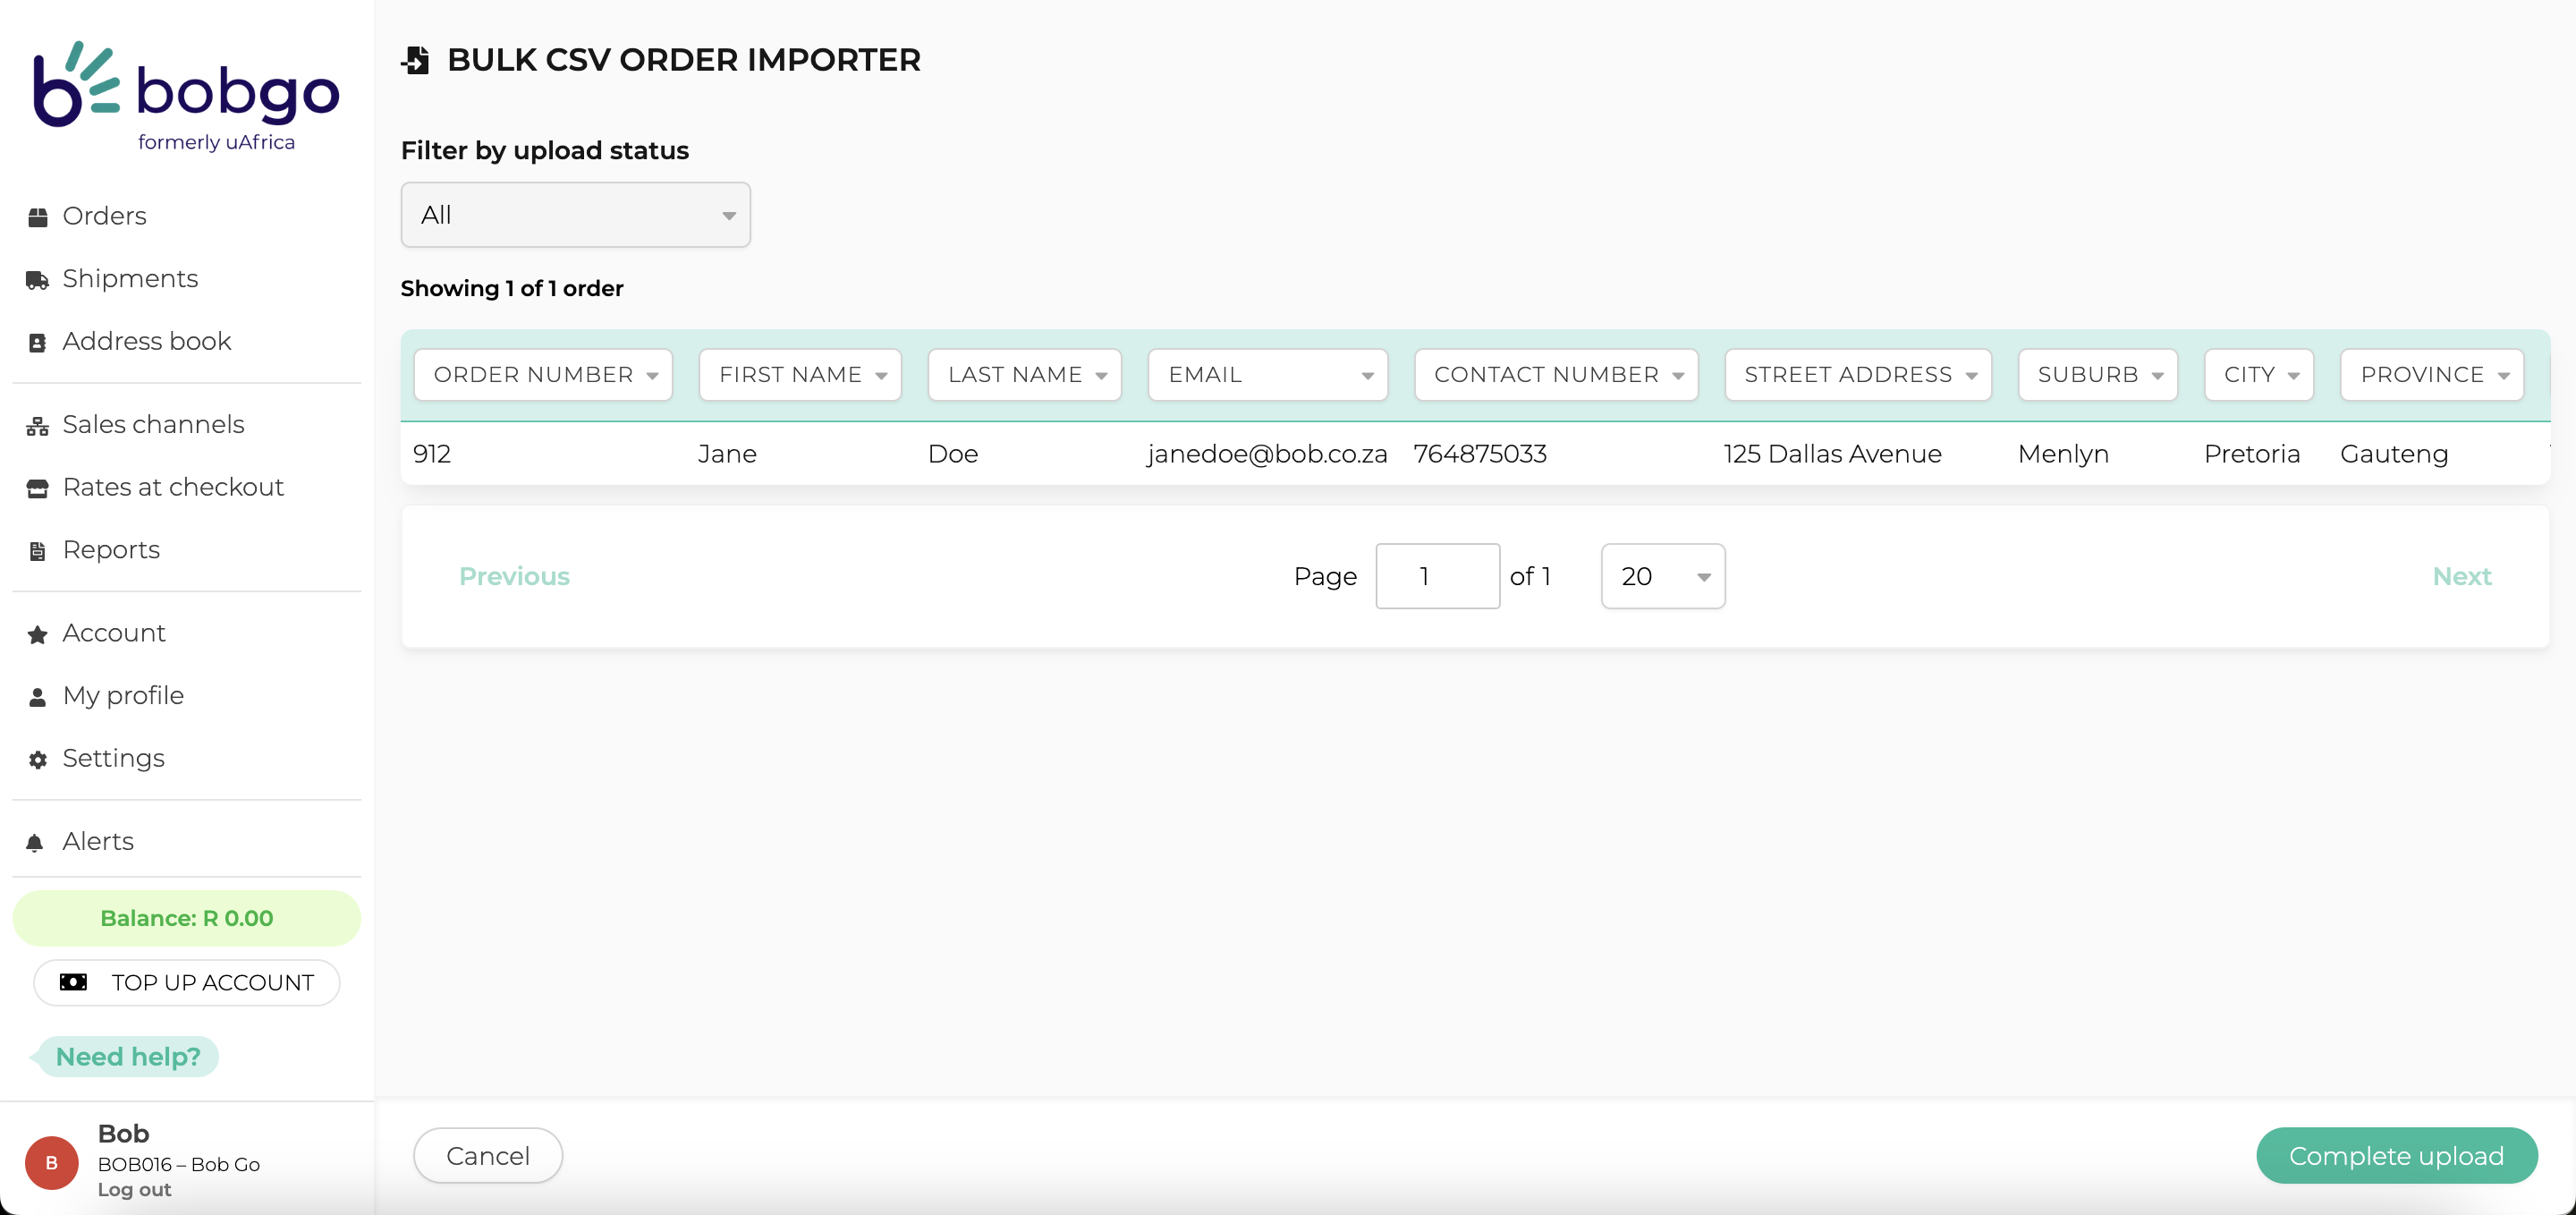This screenshot has height=1215, width=2576.
Task: Click order number 912 cell
Action: [x=432, y=454]
